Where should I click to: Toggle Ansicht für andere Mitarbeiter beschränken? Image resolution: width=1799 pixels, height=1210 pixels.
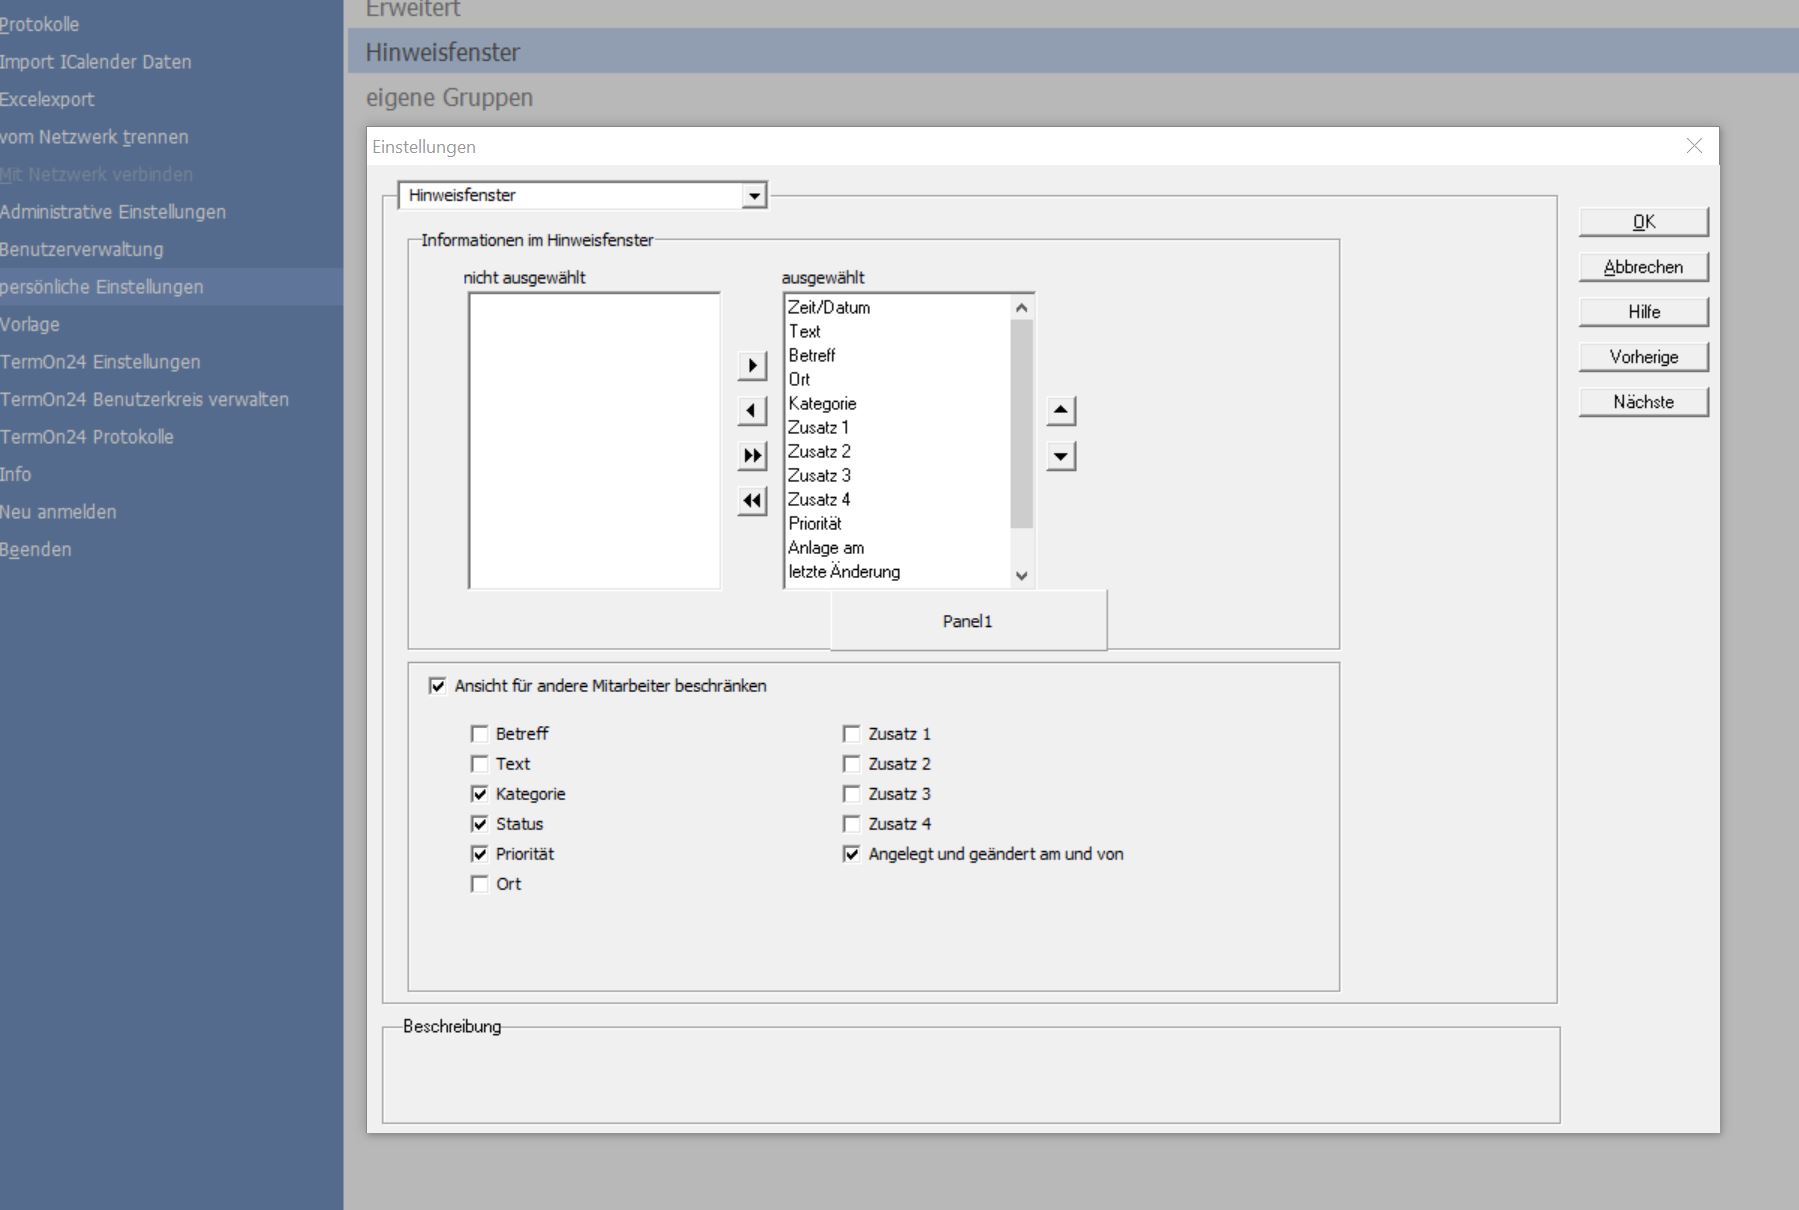(438, 686)
